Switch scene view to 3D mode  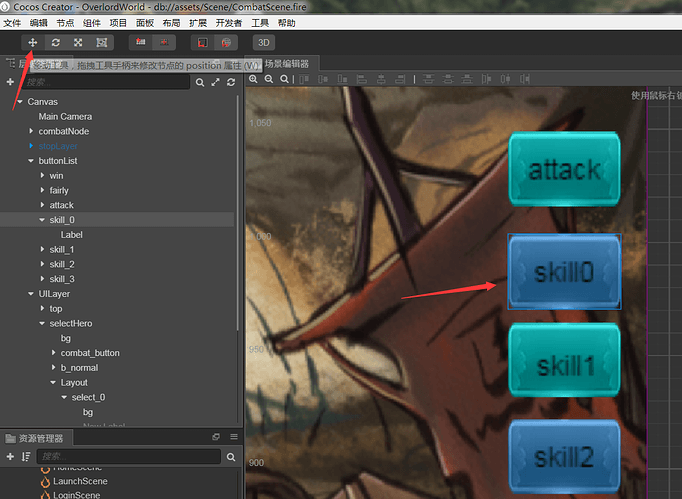[264, 42]
